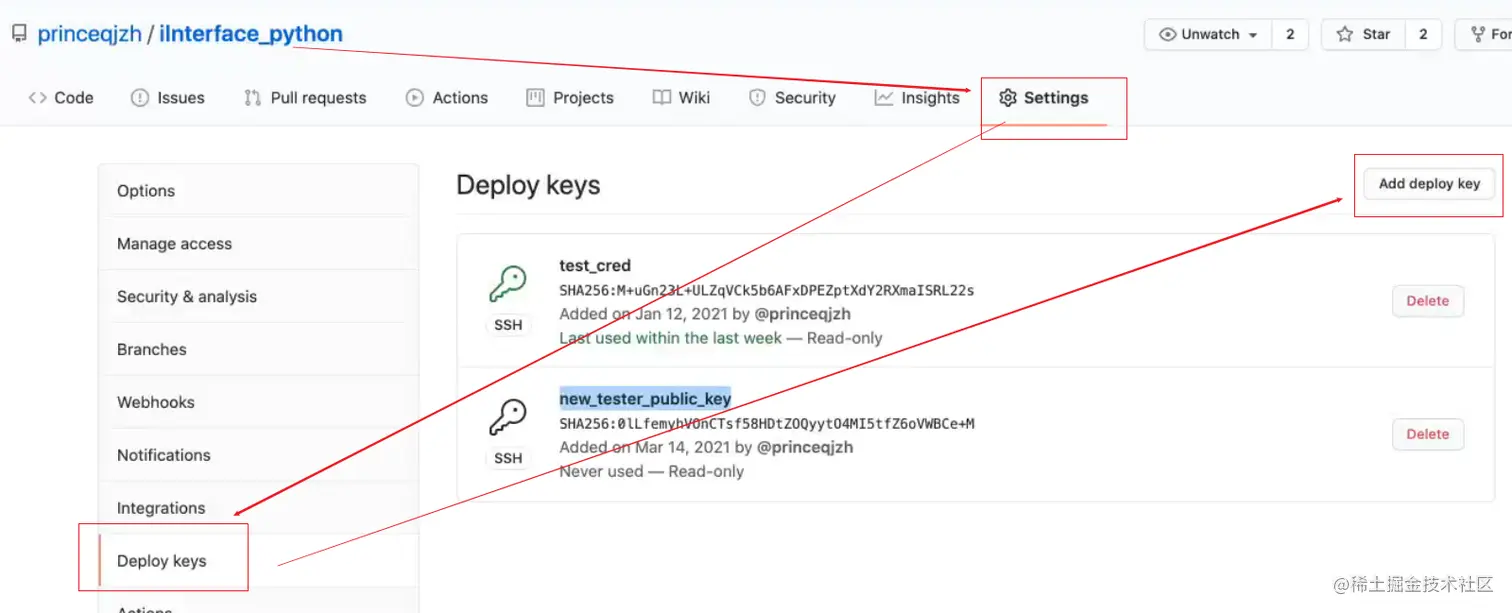
Task: Open Integrations settings
Action: tap(258, 508)
